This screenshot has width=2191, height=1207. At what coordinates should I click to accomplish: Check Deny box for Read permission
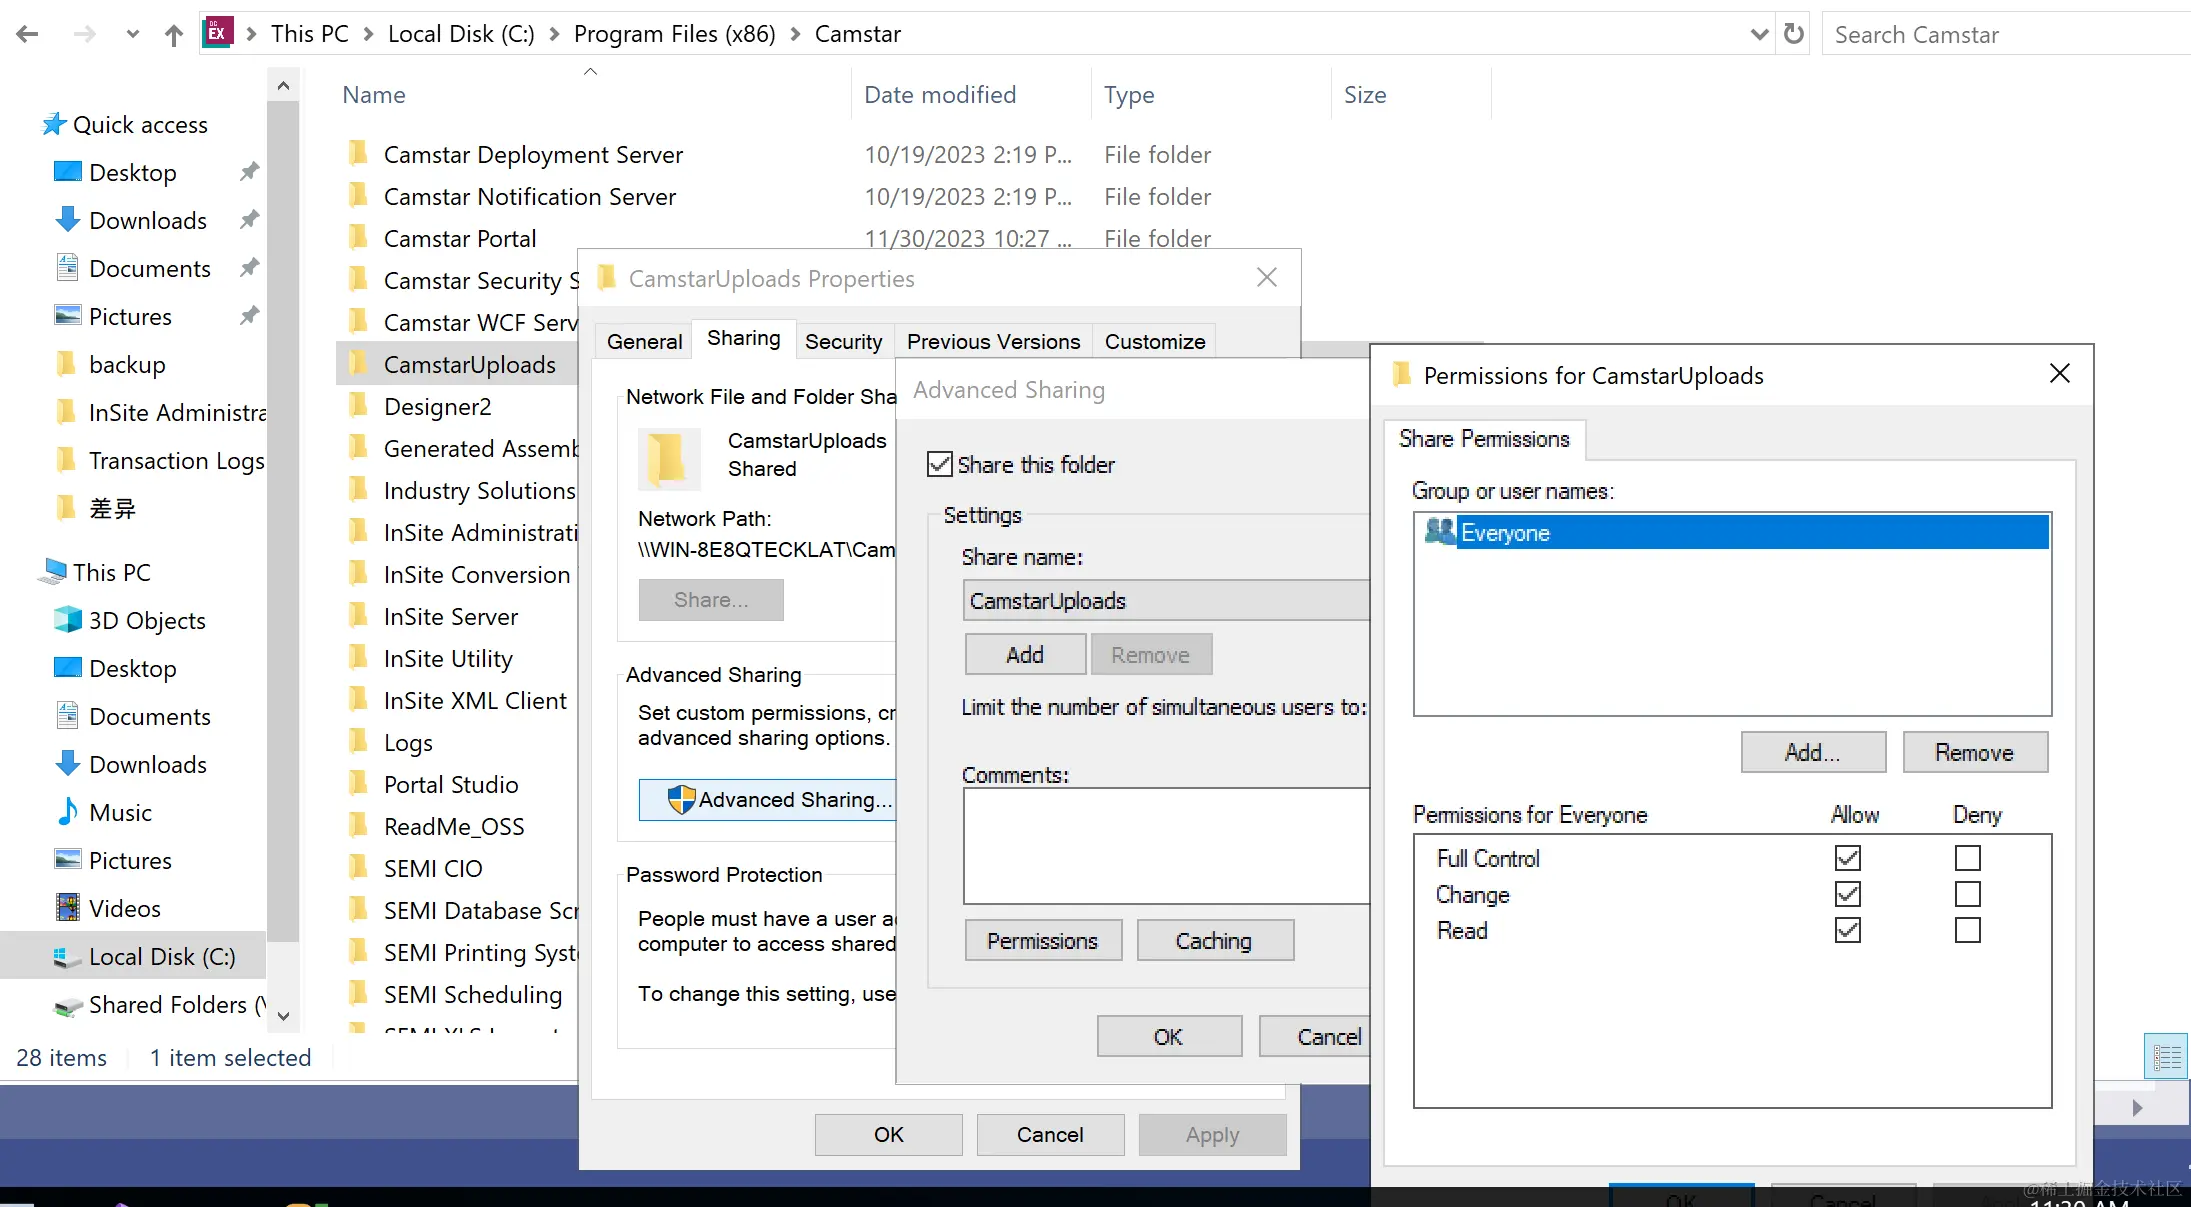(x=1967, y=930)
